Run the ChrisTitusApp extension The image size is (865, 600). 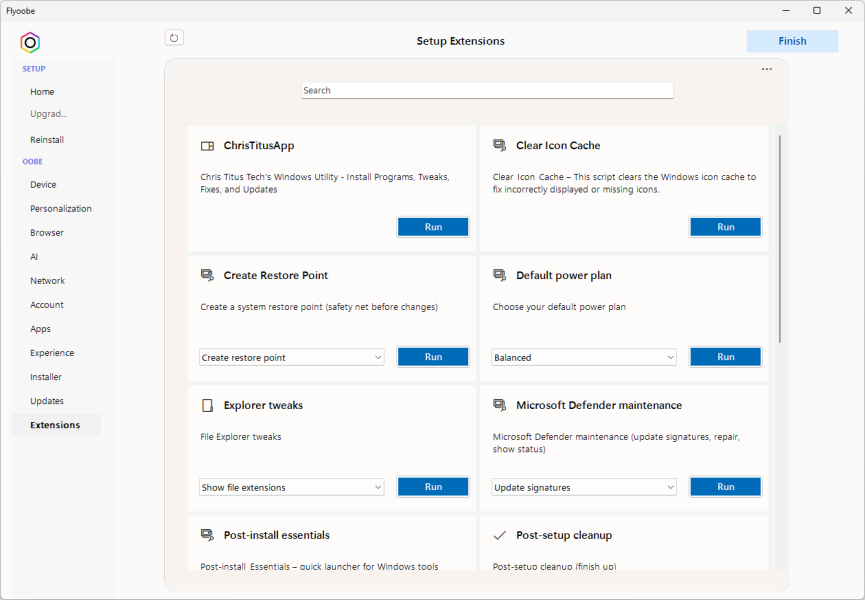point(433,227)
